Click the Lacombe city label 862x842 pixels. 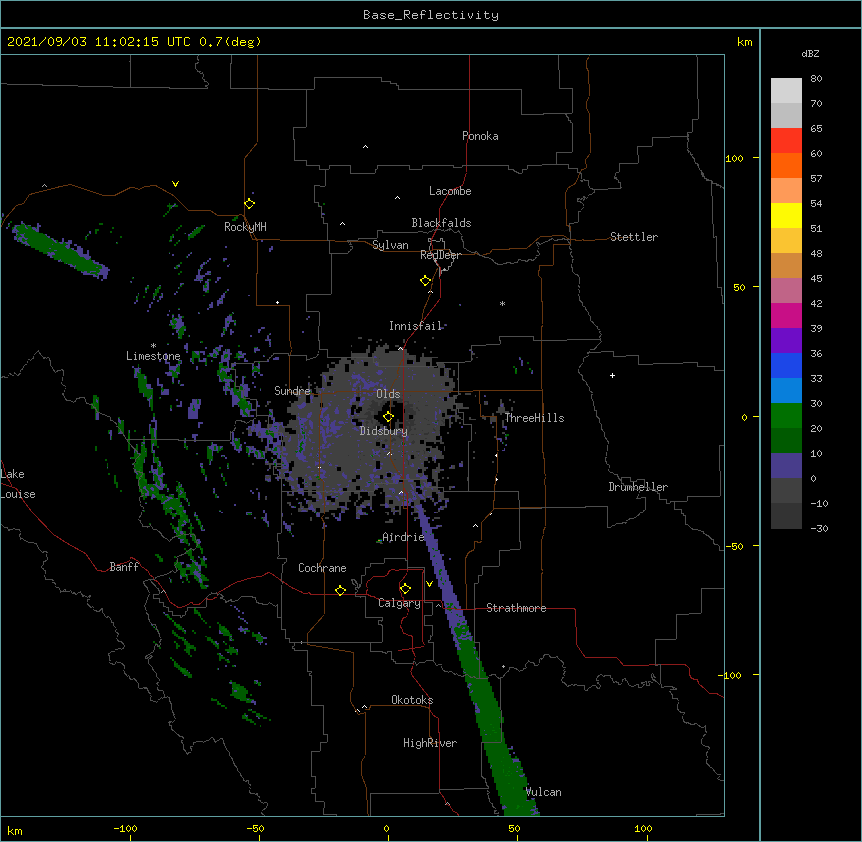click(450, 191)
